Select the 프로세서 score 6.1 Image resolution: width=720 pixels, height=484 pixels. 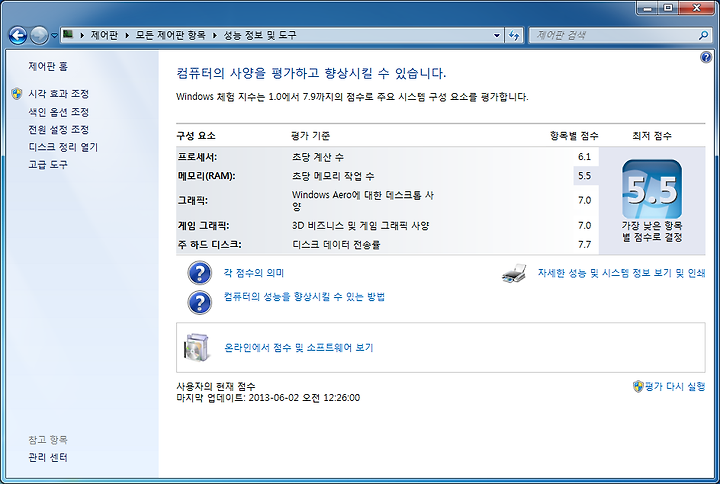click(584, 157)
